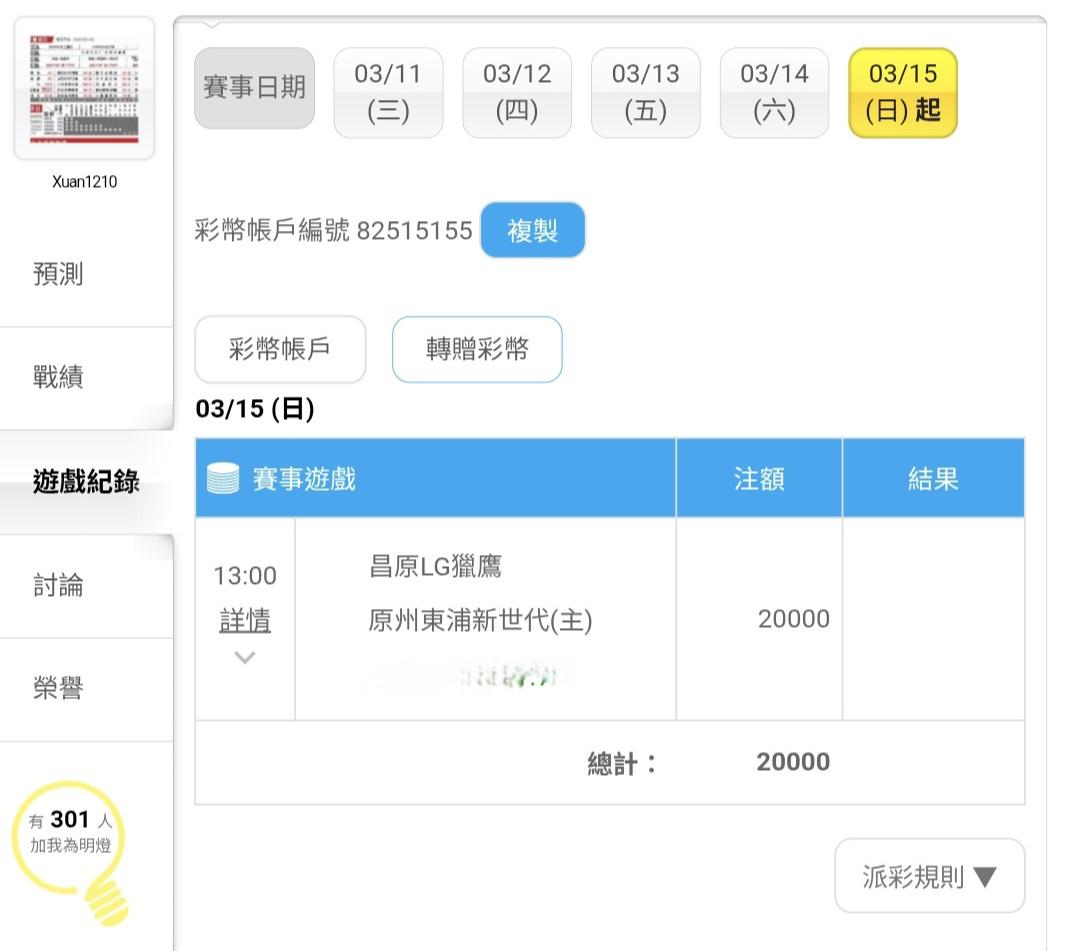Select the highlighted 03/15 (日) date
This screenshot has height=951, width=1080.
[902, 92]
